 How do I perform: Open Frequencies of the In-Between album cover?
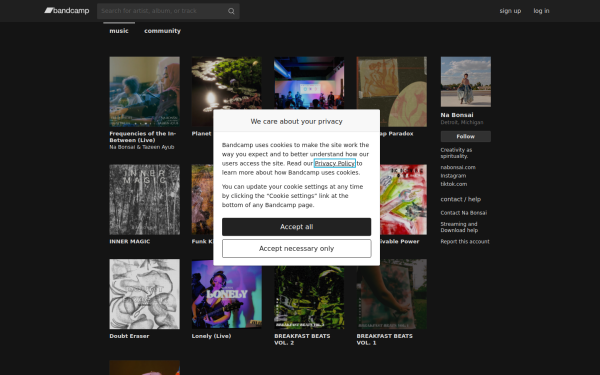144,92
